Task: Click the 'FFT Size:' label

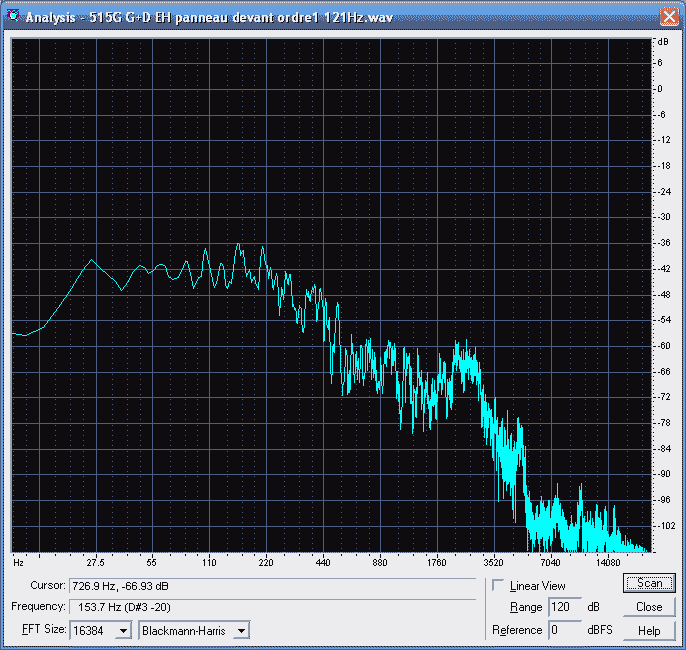Action: click(x=44, y=629)
